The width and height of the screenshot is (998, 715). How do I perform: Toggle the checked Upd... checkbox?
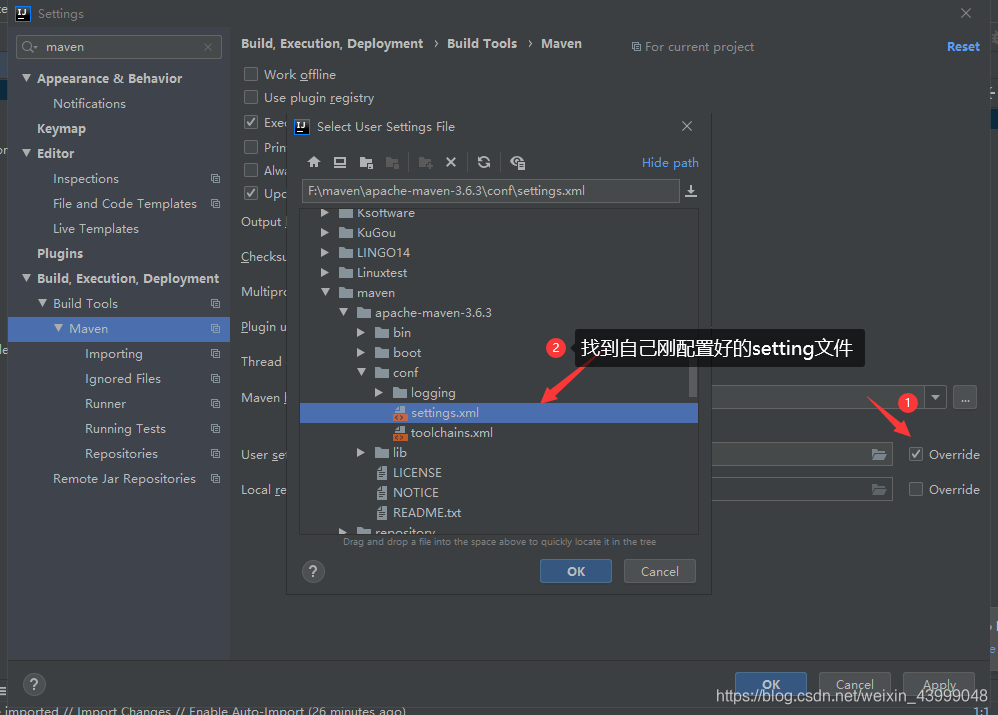[x=251, y=193]
